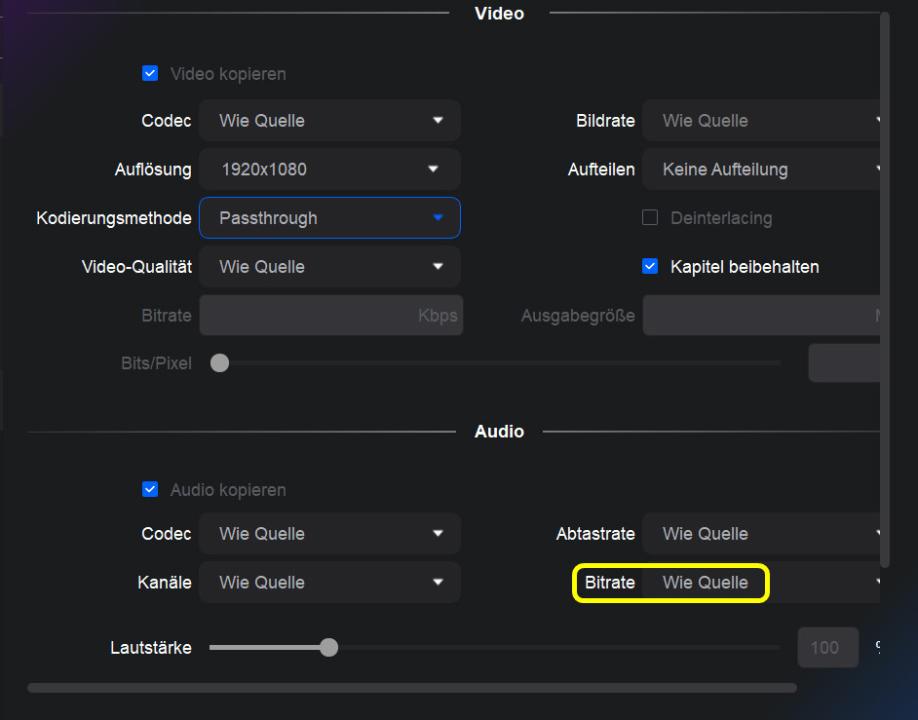Viewport: 918px width, 720px height.
Task: Click the video Bitrate Kbps field
Action: click(x=329, y=316)
